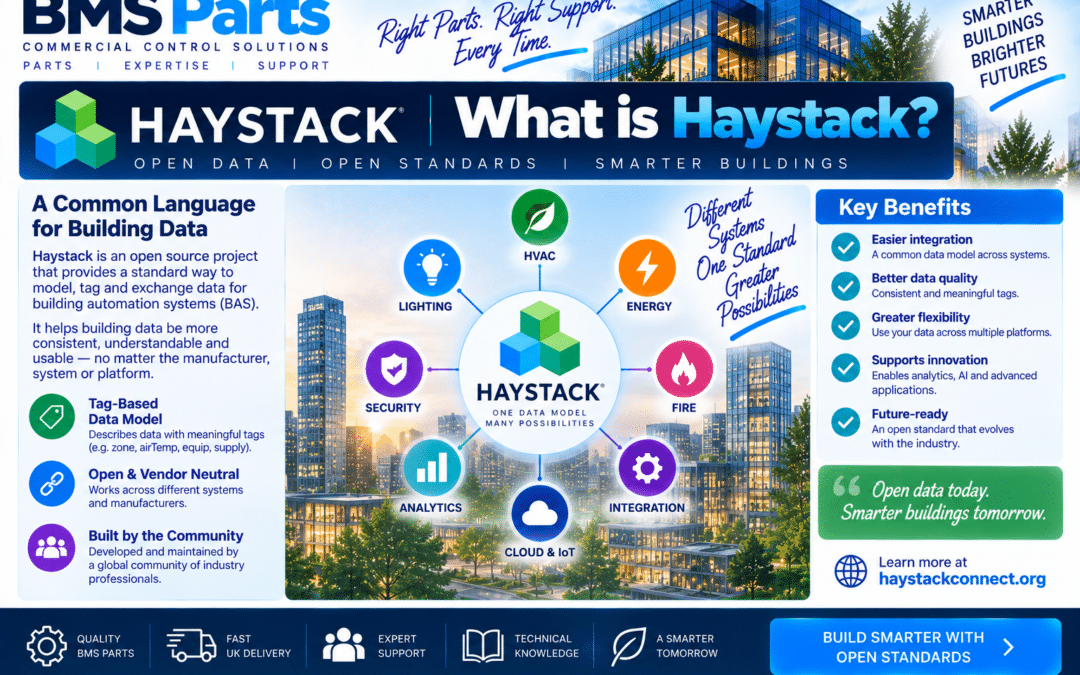Click the globe icon beside Learn more
Viewport: 1080px width, 675px height.
click(x=851, y=571)
